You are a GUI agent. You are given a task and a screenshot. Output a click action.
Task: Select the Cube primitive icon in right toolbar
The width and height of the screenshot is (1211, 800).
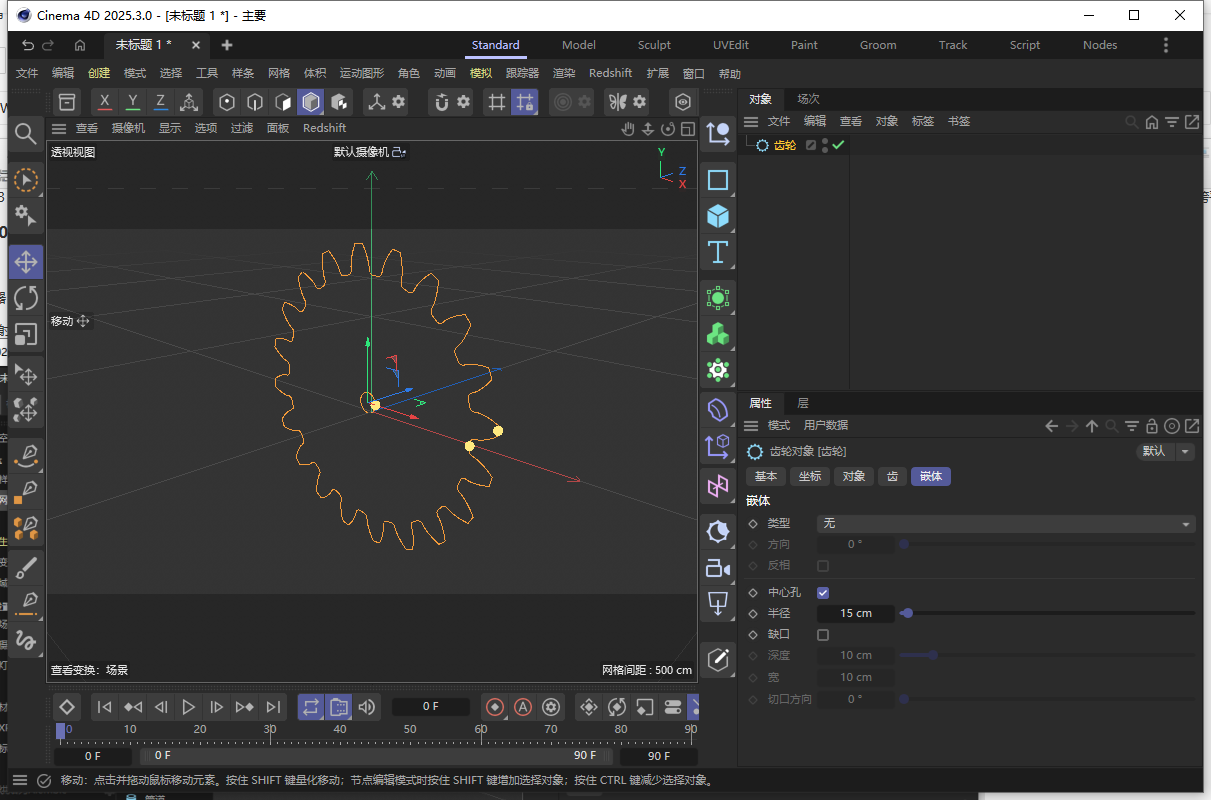point(717,216)
